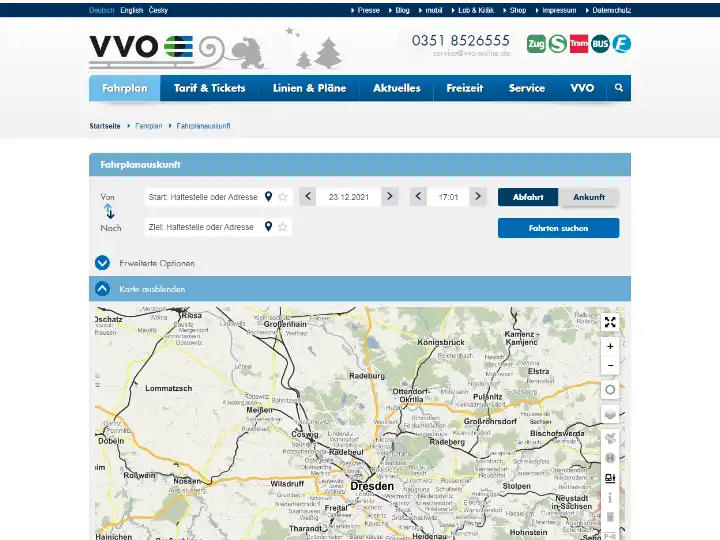Switch language to English
Image resolution: width=720 pixels, height=540 pixels.
tap(132, 10)
